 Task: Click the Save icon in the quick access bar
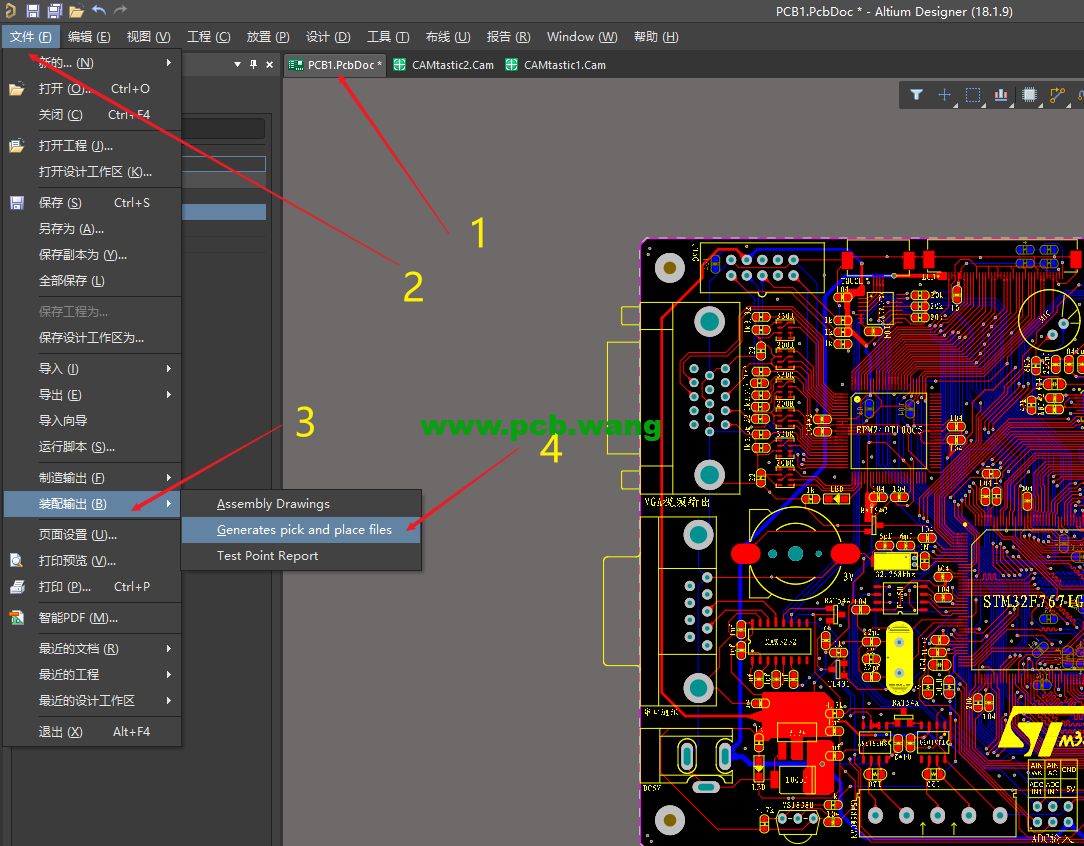pyautogui.click(x=32, y=10)
